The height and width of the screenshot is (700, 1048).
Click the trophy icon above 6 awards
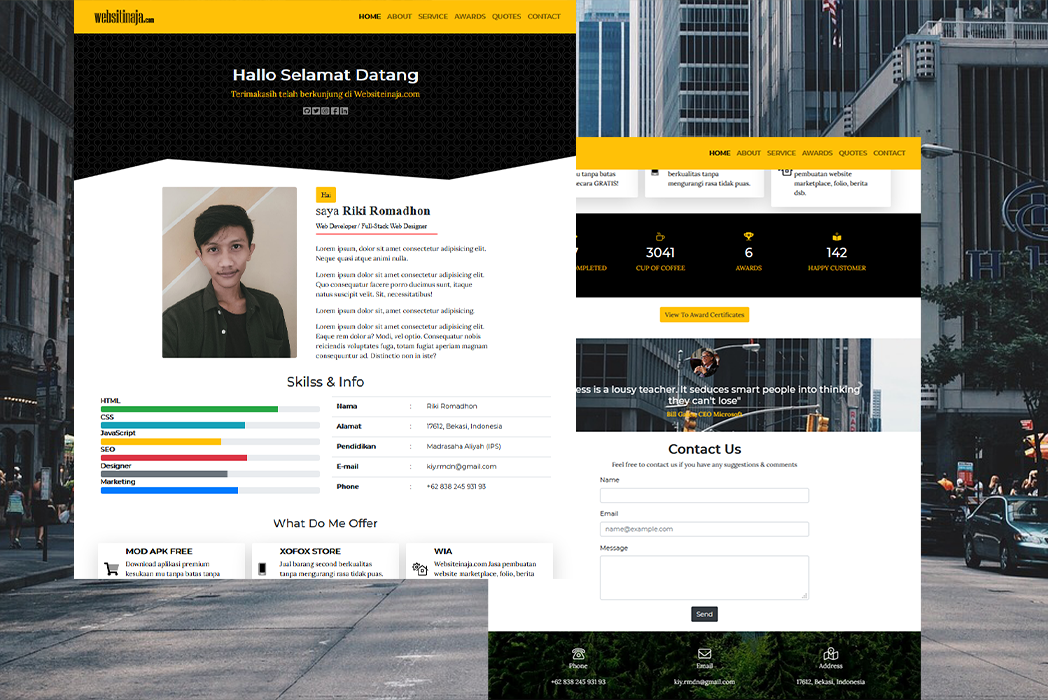click(749, 237)
